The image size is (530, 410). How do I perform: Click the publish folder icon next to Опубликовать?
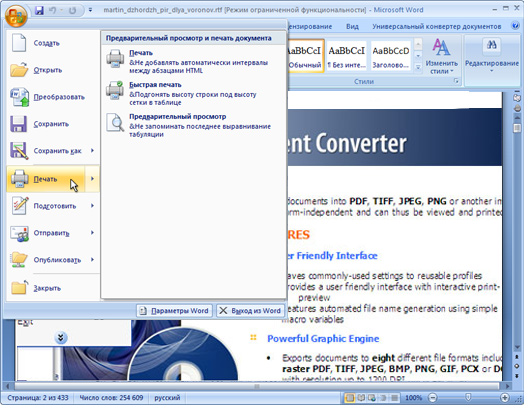(19, 260)
